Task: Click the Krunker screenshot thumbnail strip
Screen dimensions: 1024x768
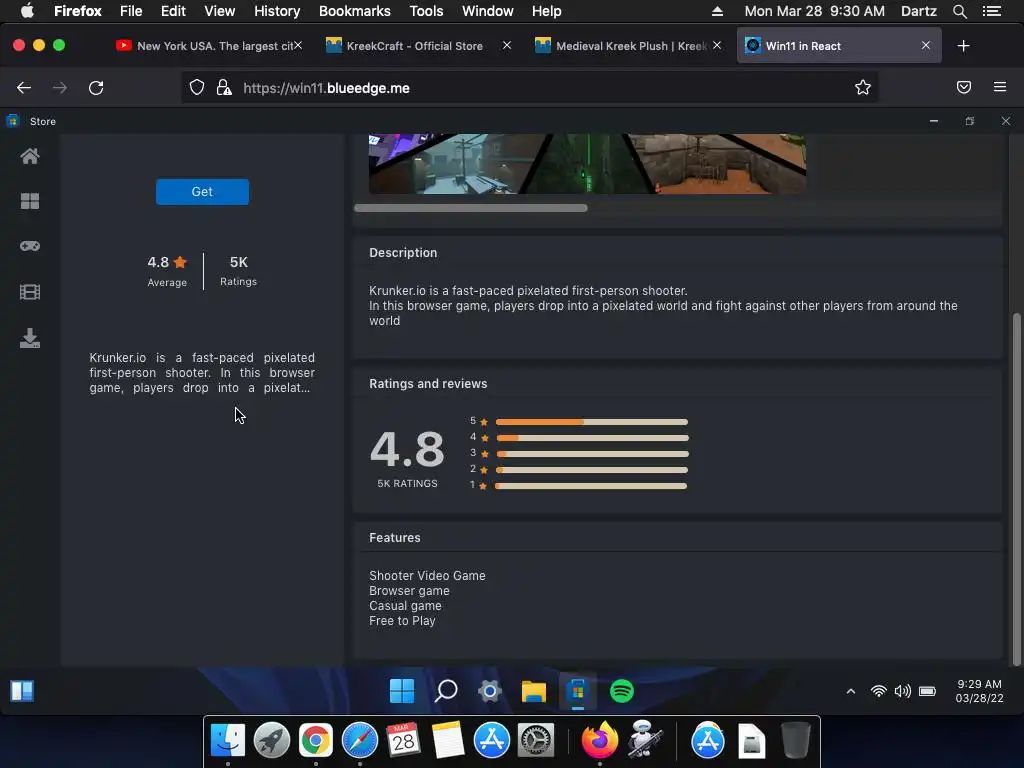Action: [587, 164]
